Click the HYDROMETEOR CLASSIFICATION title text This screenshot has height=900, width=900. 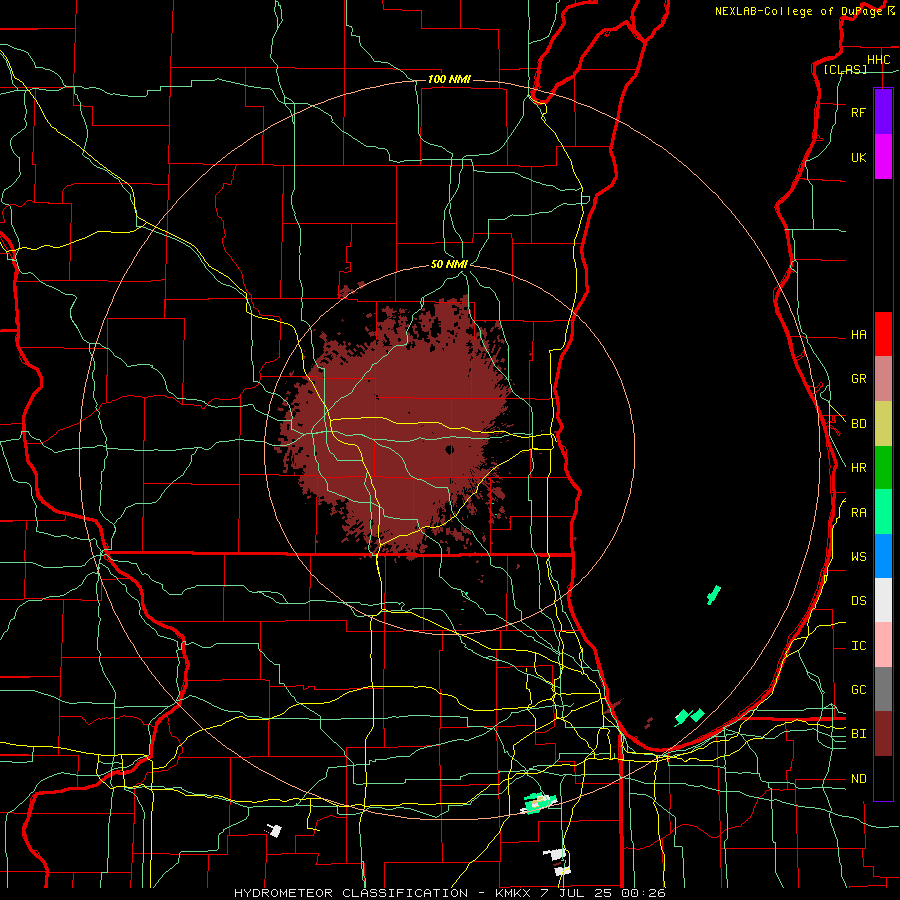(x=350, y=893)
